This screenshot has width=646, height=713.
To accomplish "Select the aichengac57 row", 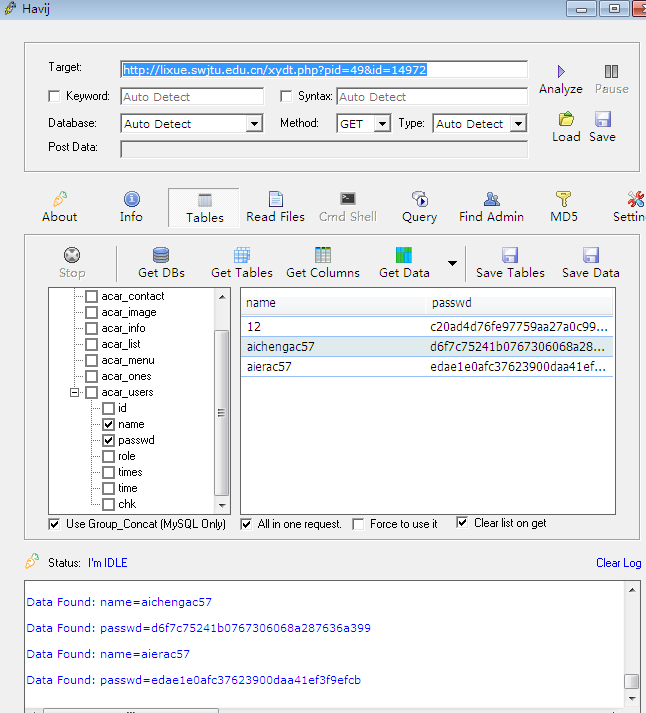I will [427, 346].
